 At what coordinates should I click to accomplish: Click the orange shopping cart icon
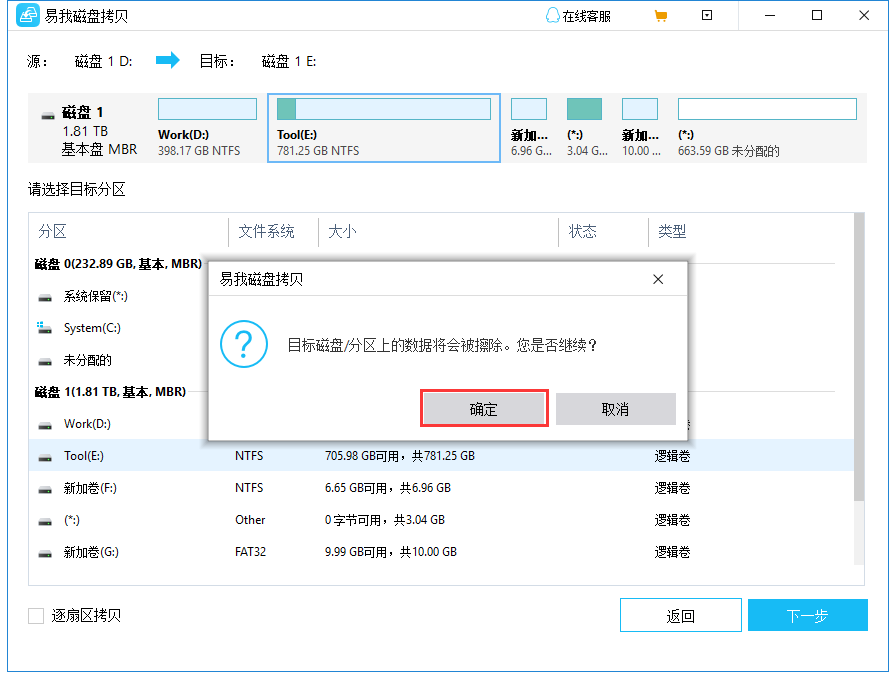pyautogui.click(x=661, y=15)
